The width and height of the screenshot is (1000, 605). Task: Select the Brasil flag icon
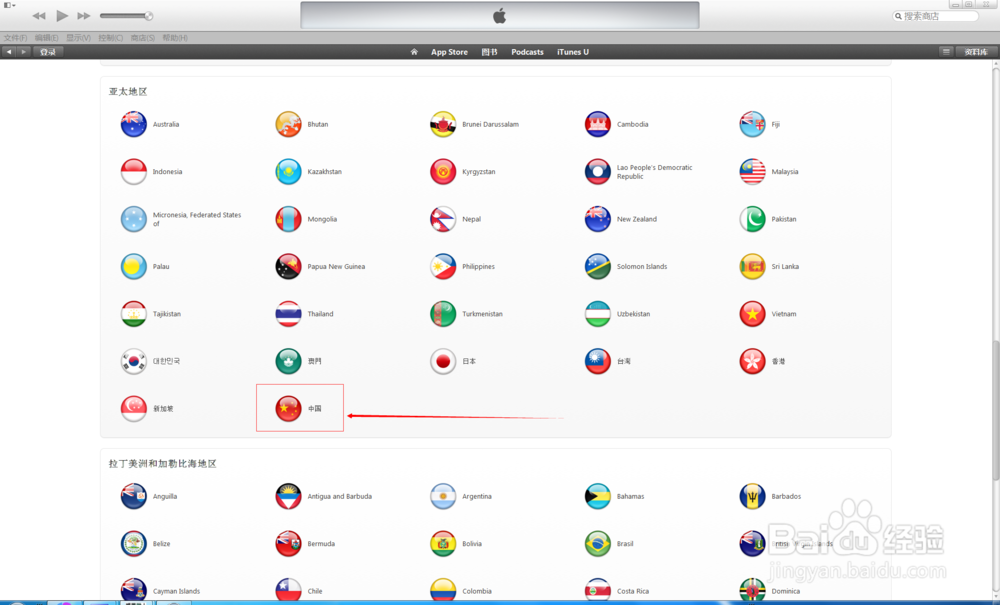pos(598,544)
